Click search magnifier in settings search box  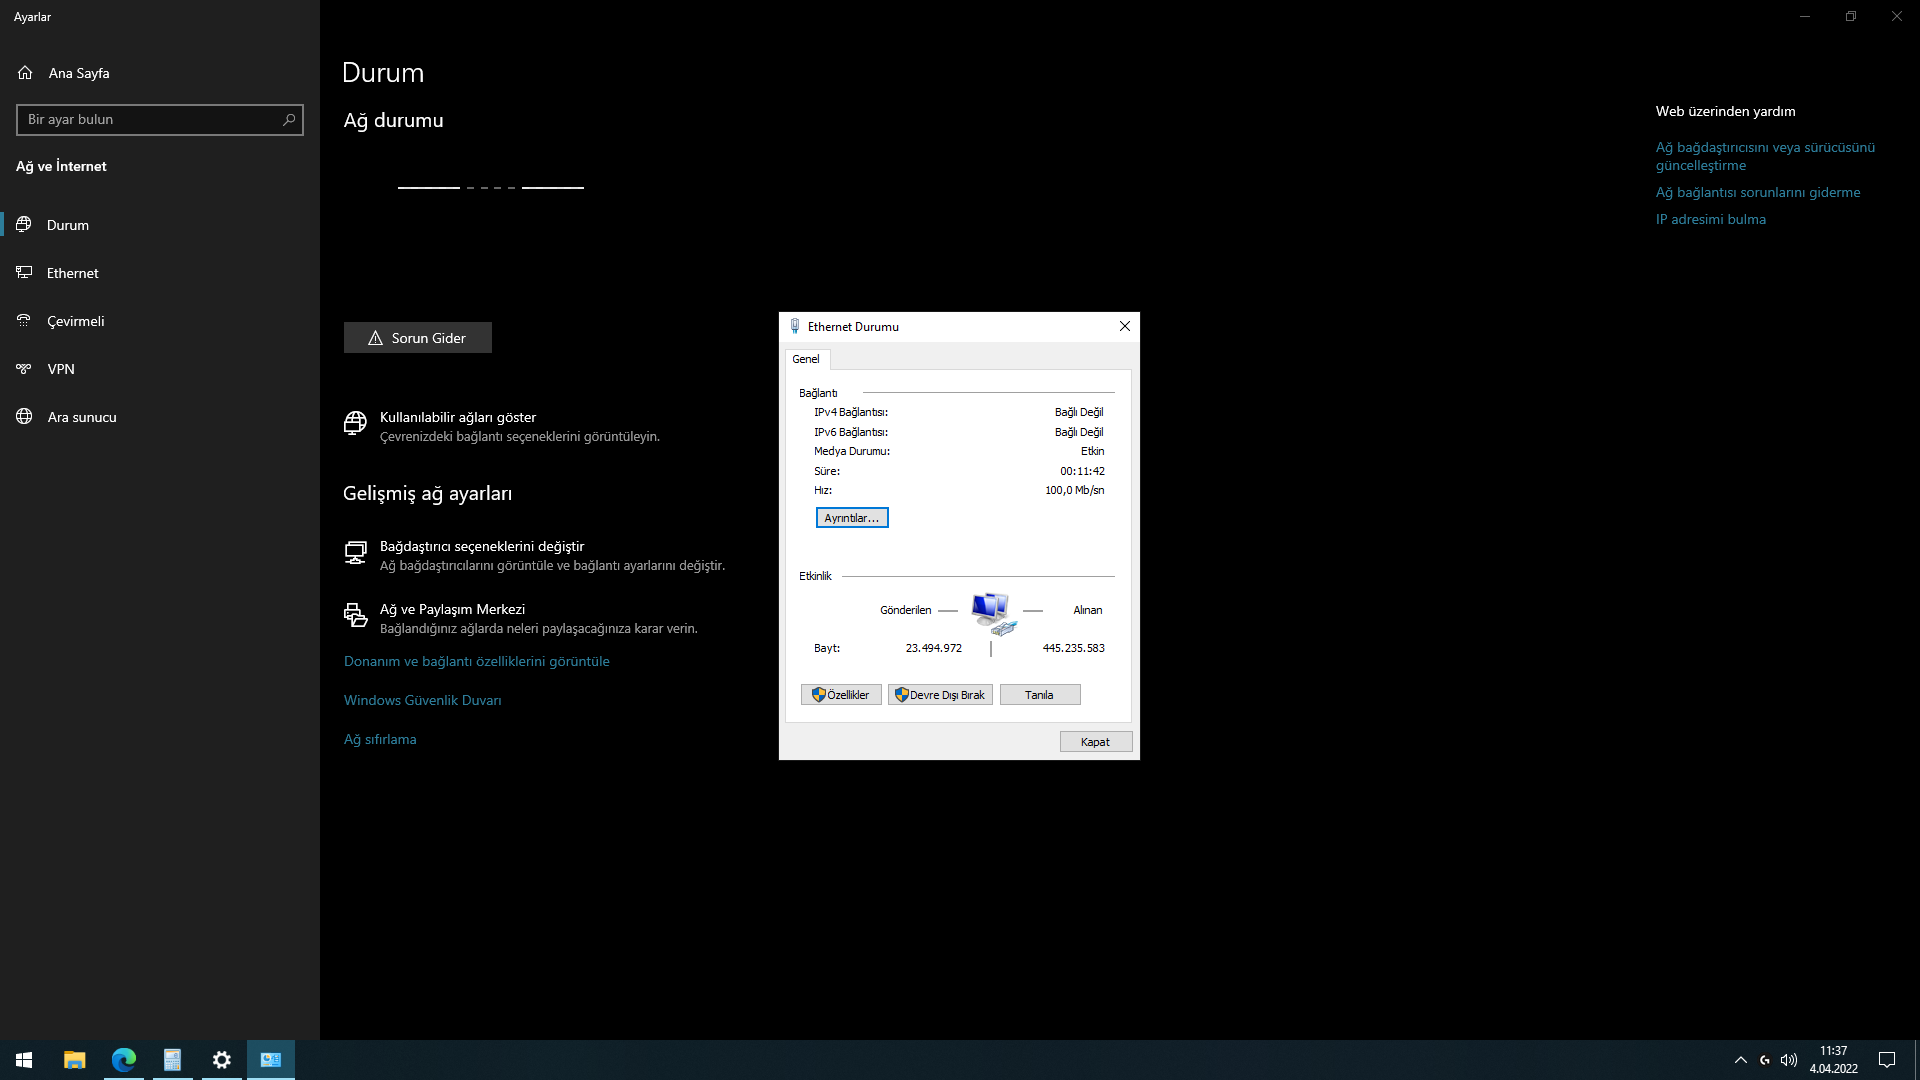click(x=289, y=120)
